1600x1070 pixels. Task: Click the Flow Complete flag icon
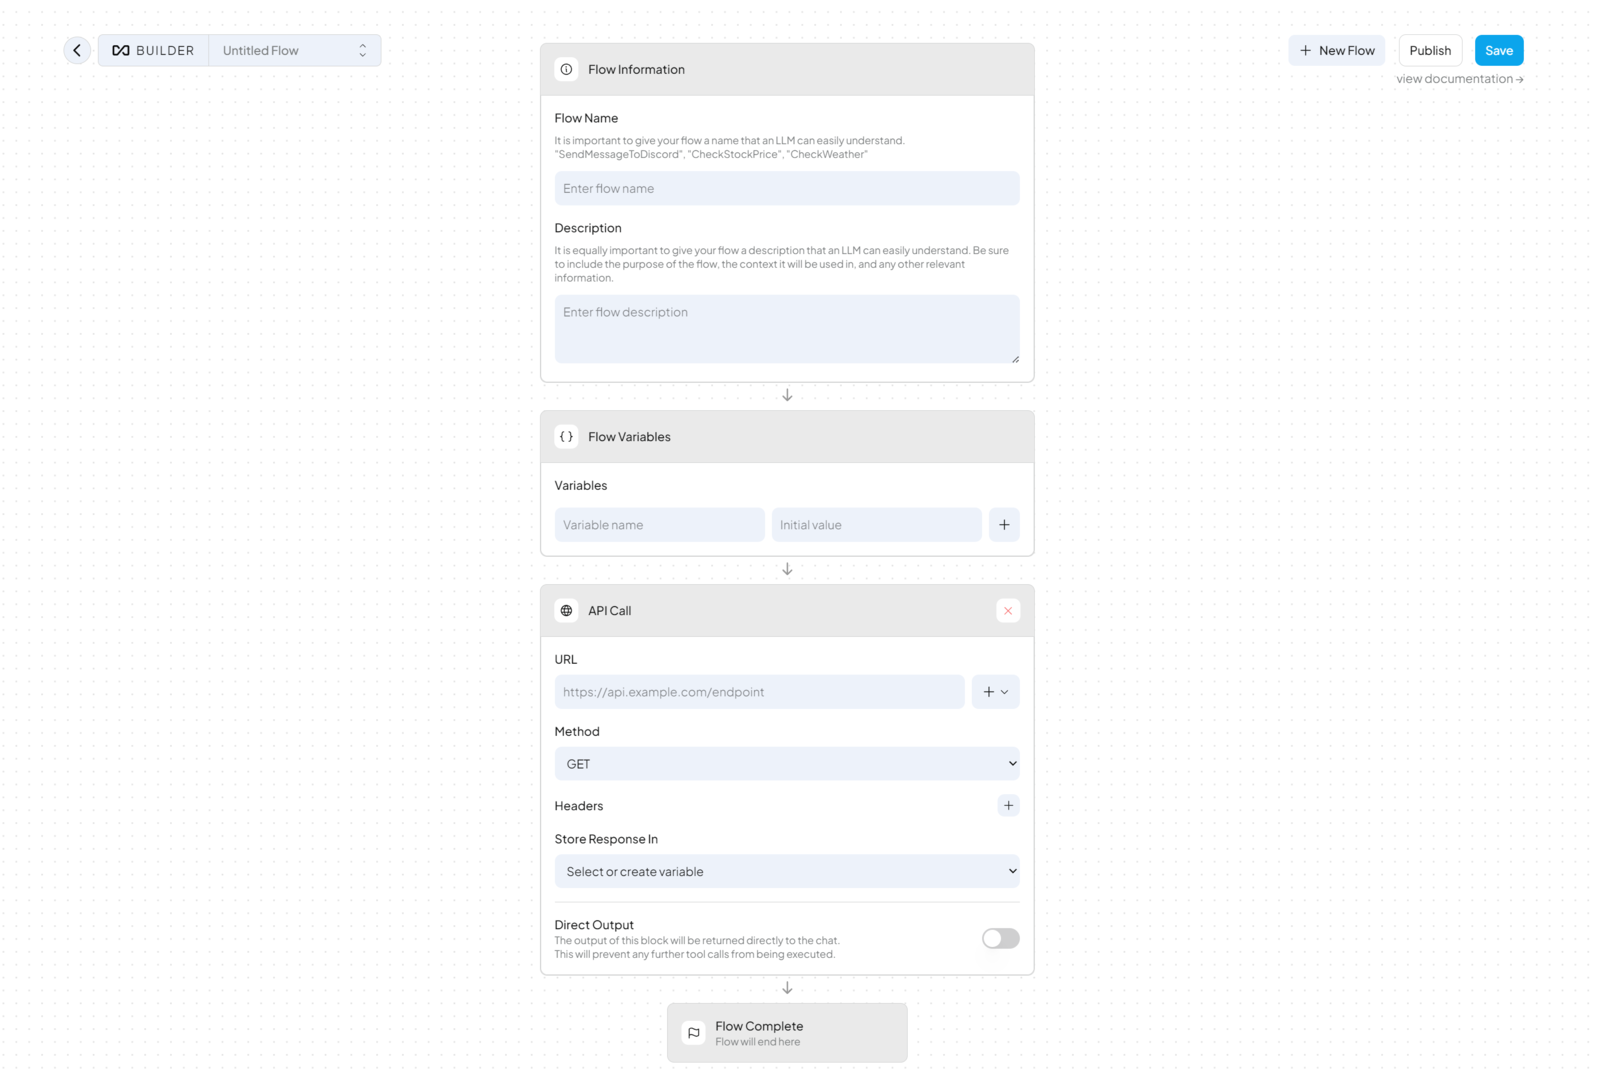click(693, 1033)
